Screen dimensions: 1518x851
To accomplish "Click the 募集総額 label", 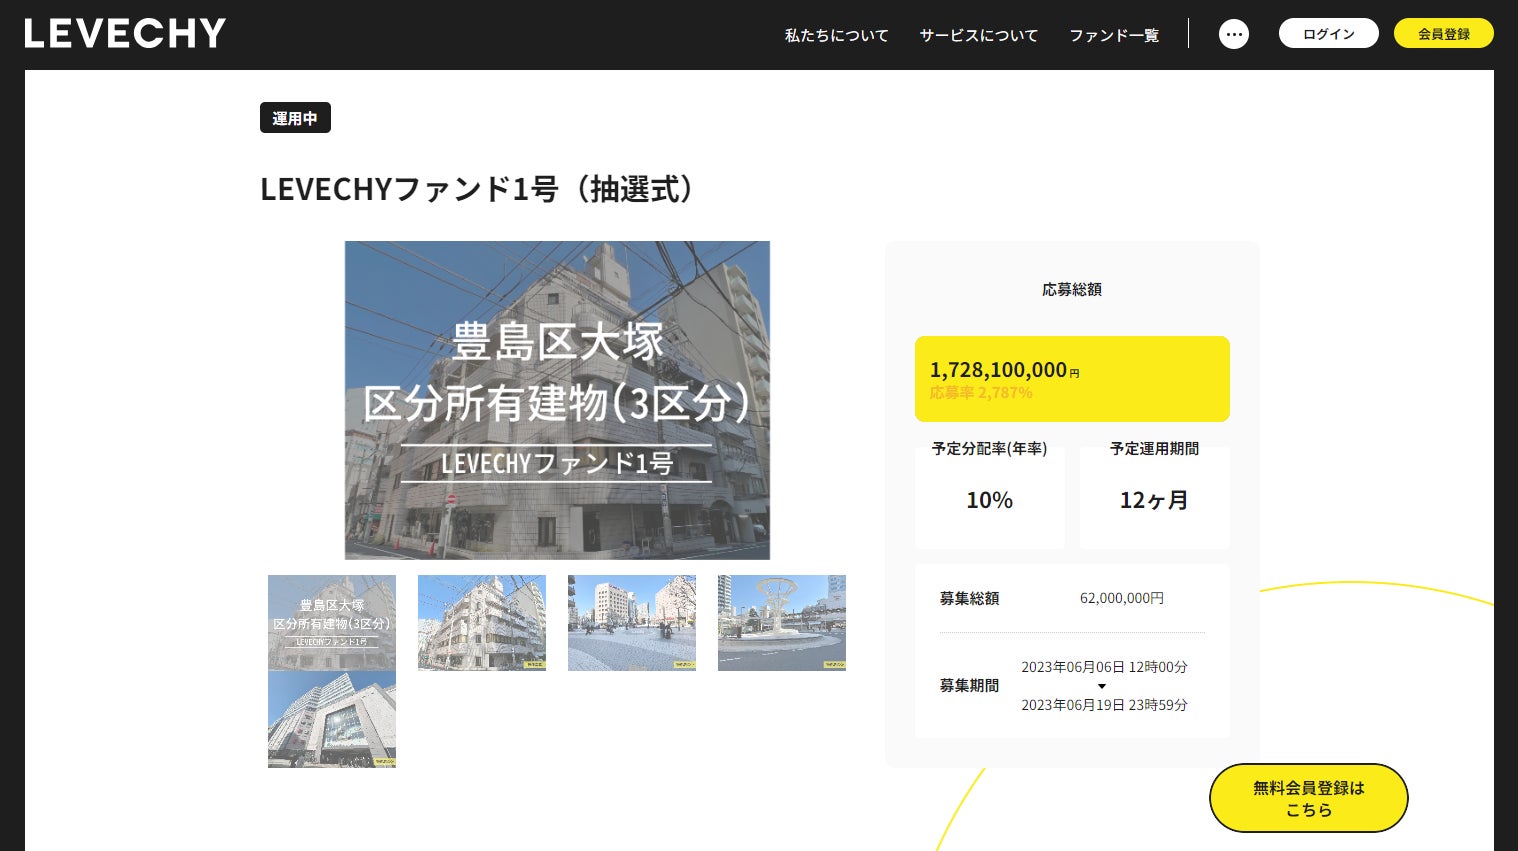I will 970,598.
